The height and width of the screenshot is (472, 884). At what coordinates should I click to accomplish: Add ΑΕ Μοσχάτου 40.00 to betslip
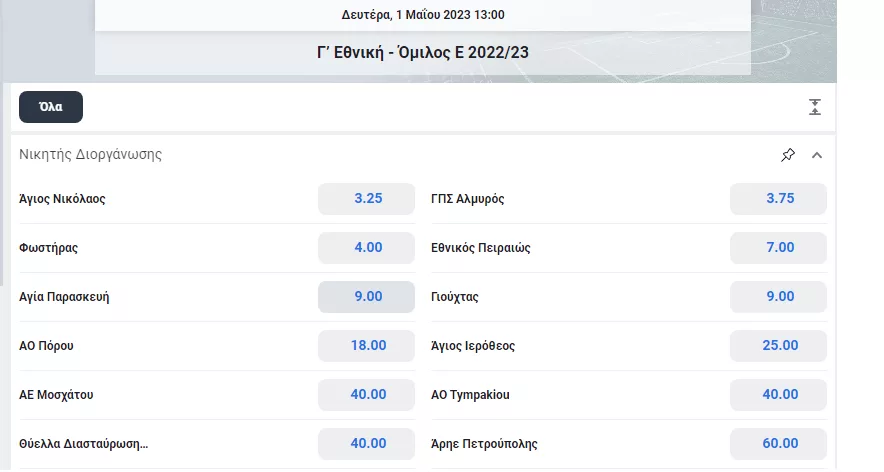366,395
